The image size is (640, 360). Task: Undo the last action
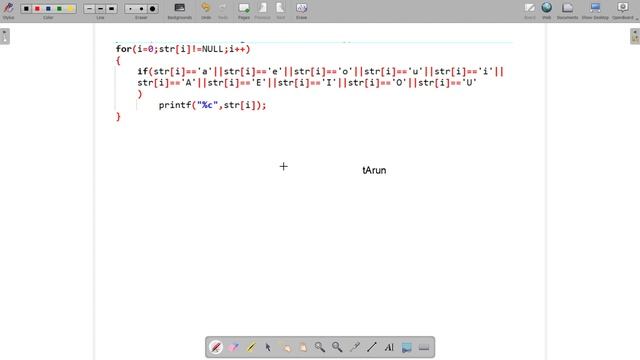point(206,10)
